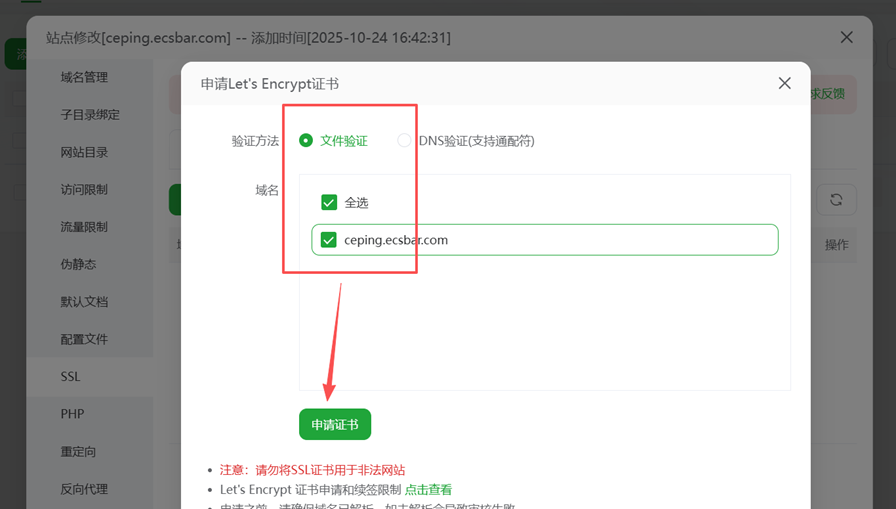Viewport: 896px width, 509px height.
Task: Click the refresh icon button
Action: click(x=836, y=200)
